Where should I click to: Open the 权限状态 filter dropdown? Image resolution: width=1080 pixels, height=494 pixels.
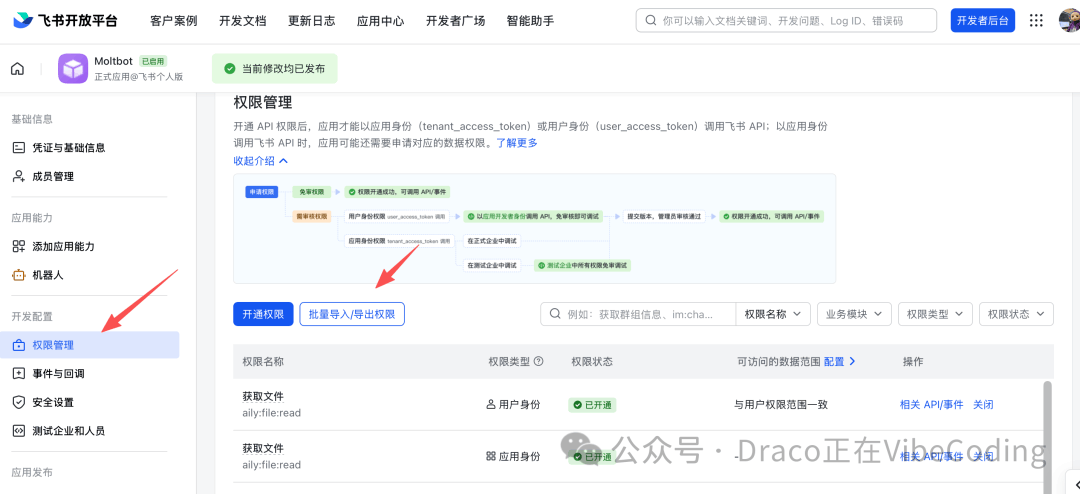tap(1015, 314)
